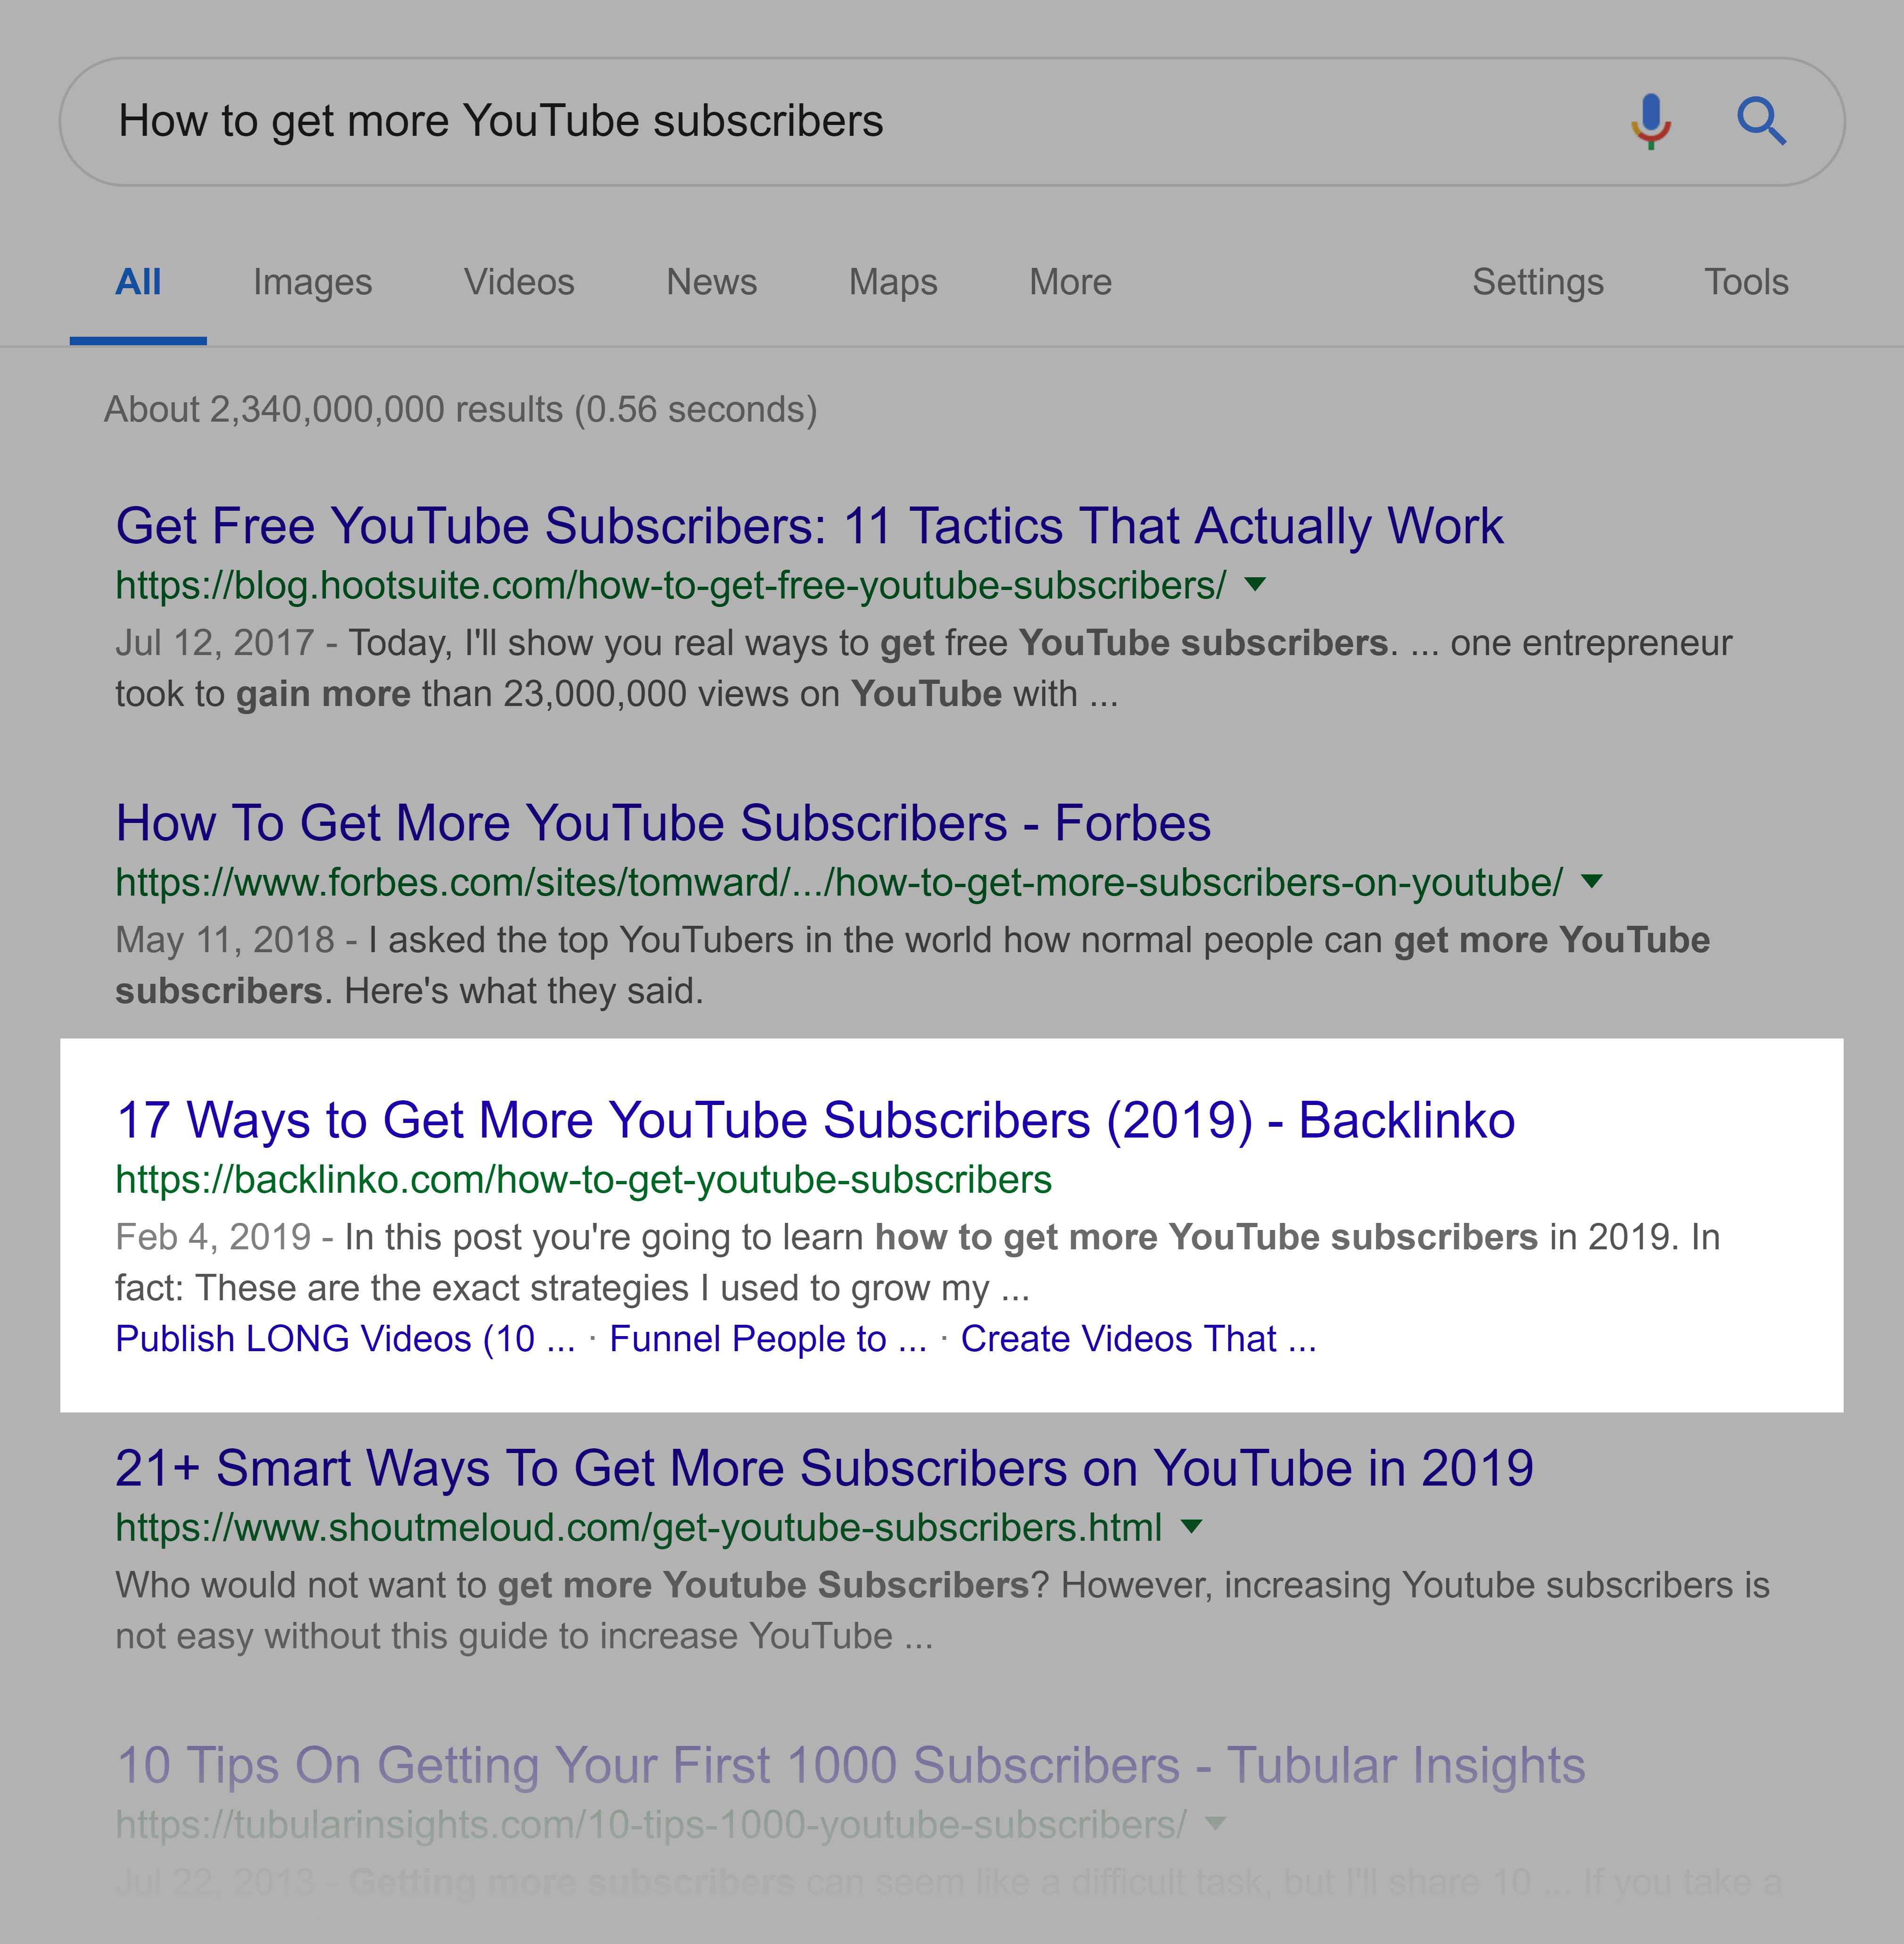The width and height of the screenshot is (1904, 1944).
Task: Expand the ShoutMeLoud URL dropdown arrow
Action: pyautogui.click(x=1191, y=1526)
